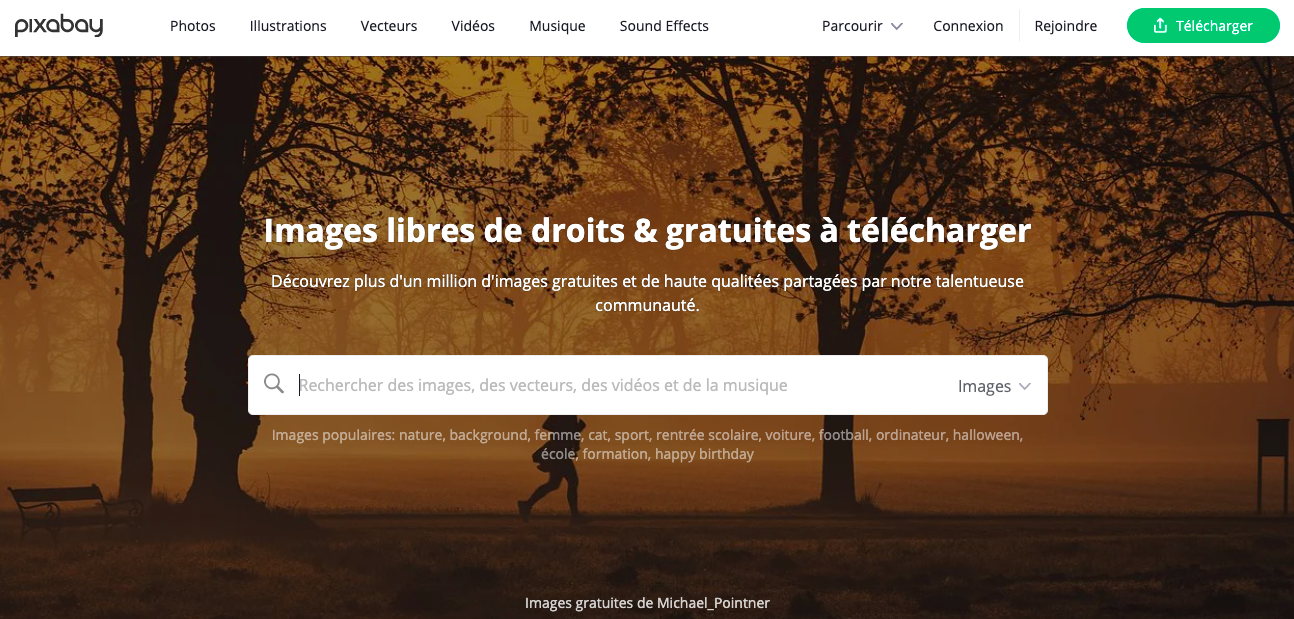Click the Pixabay logo
The height and width of the screenshot is (619, 1294).
(59, 26)
